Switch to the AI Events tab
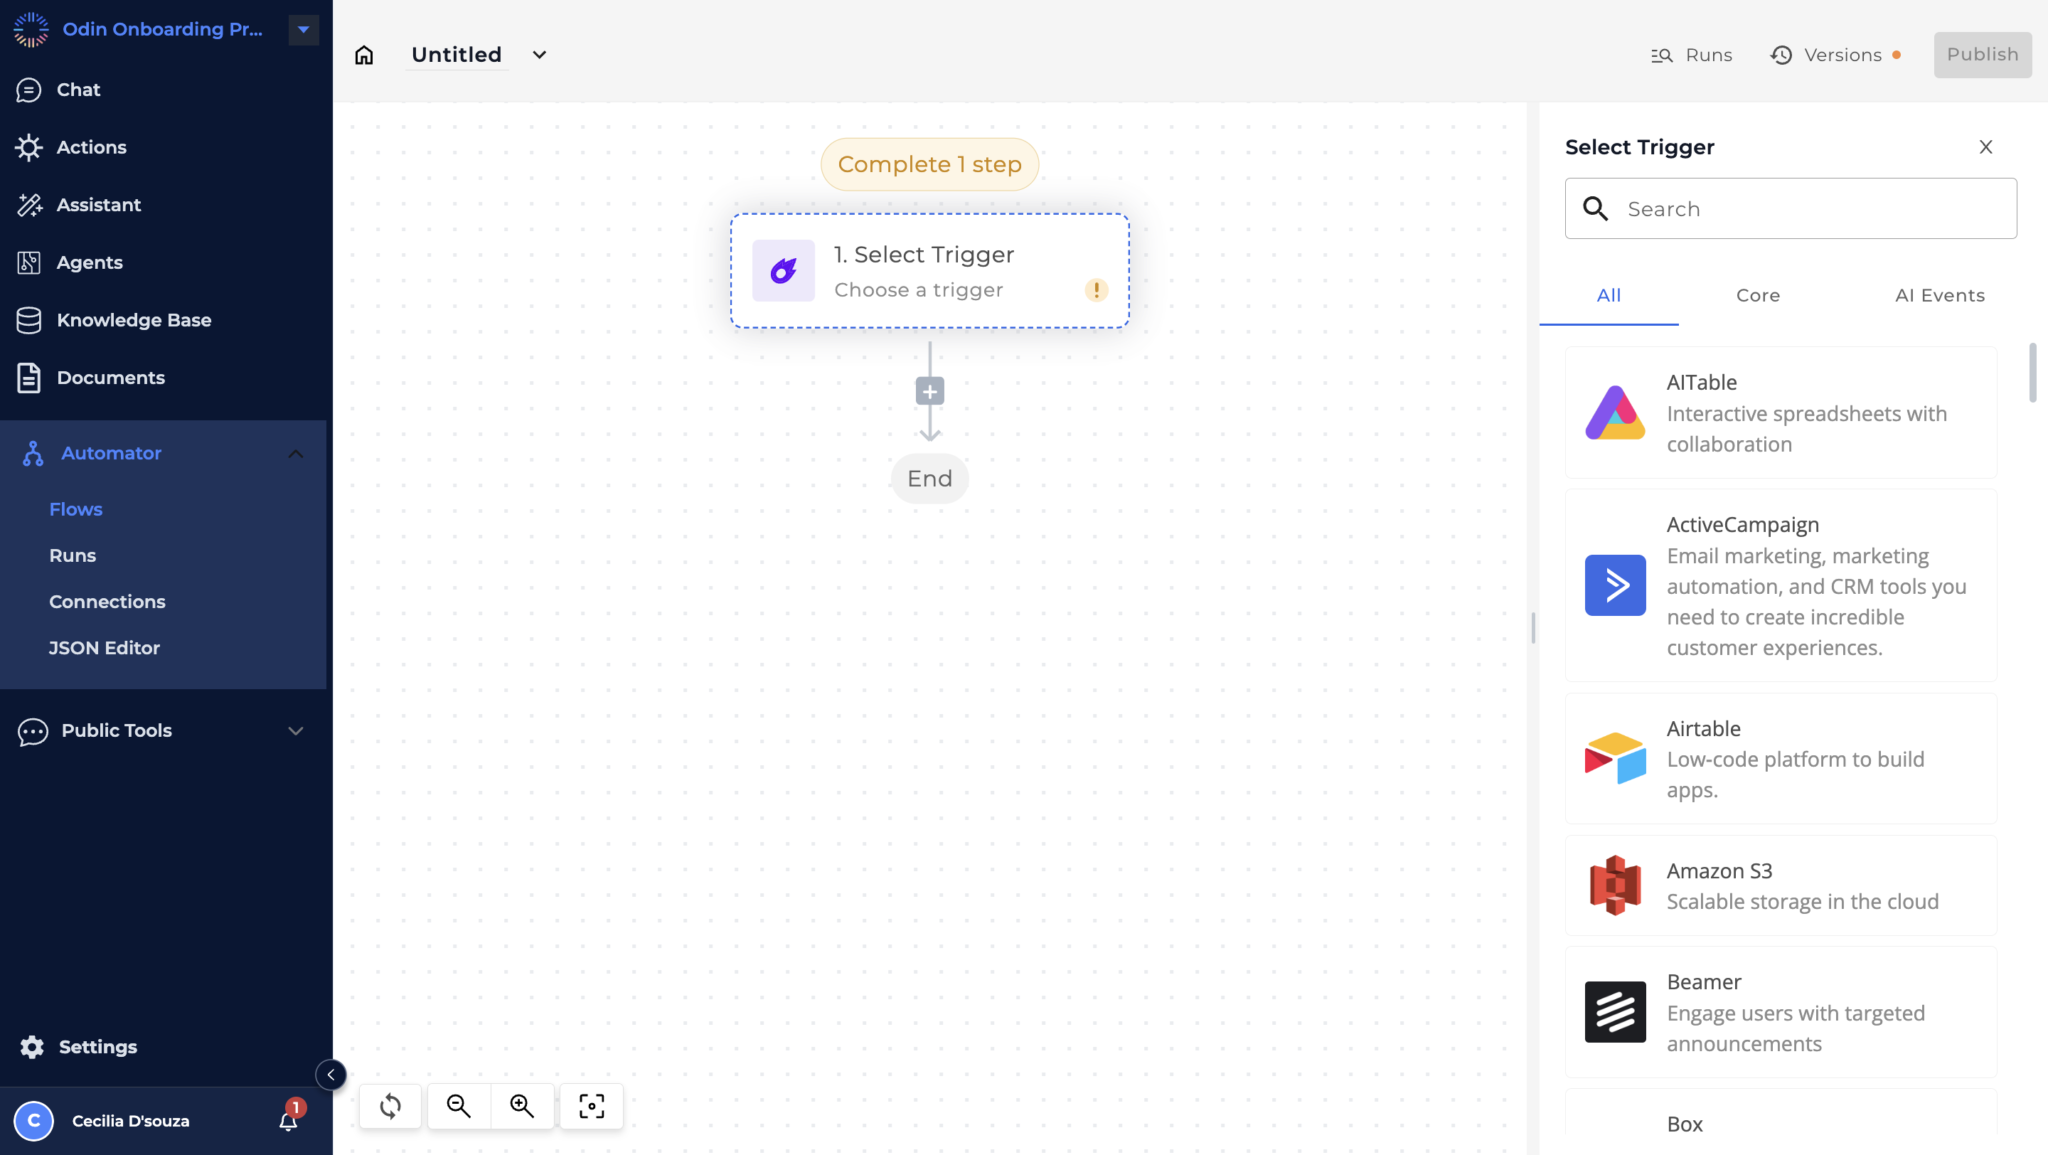2048x1155 pixels. [x=1938, y=295]
